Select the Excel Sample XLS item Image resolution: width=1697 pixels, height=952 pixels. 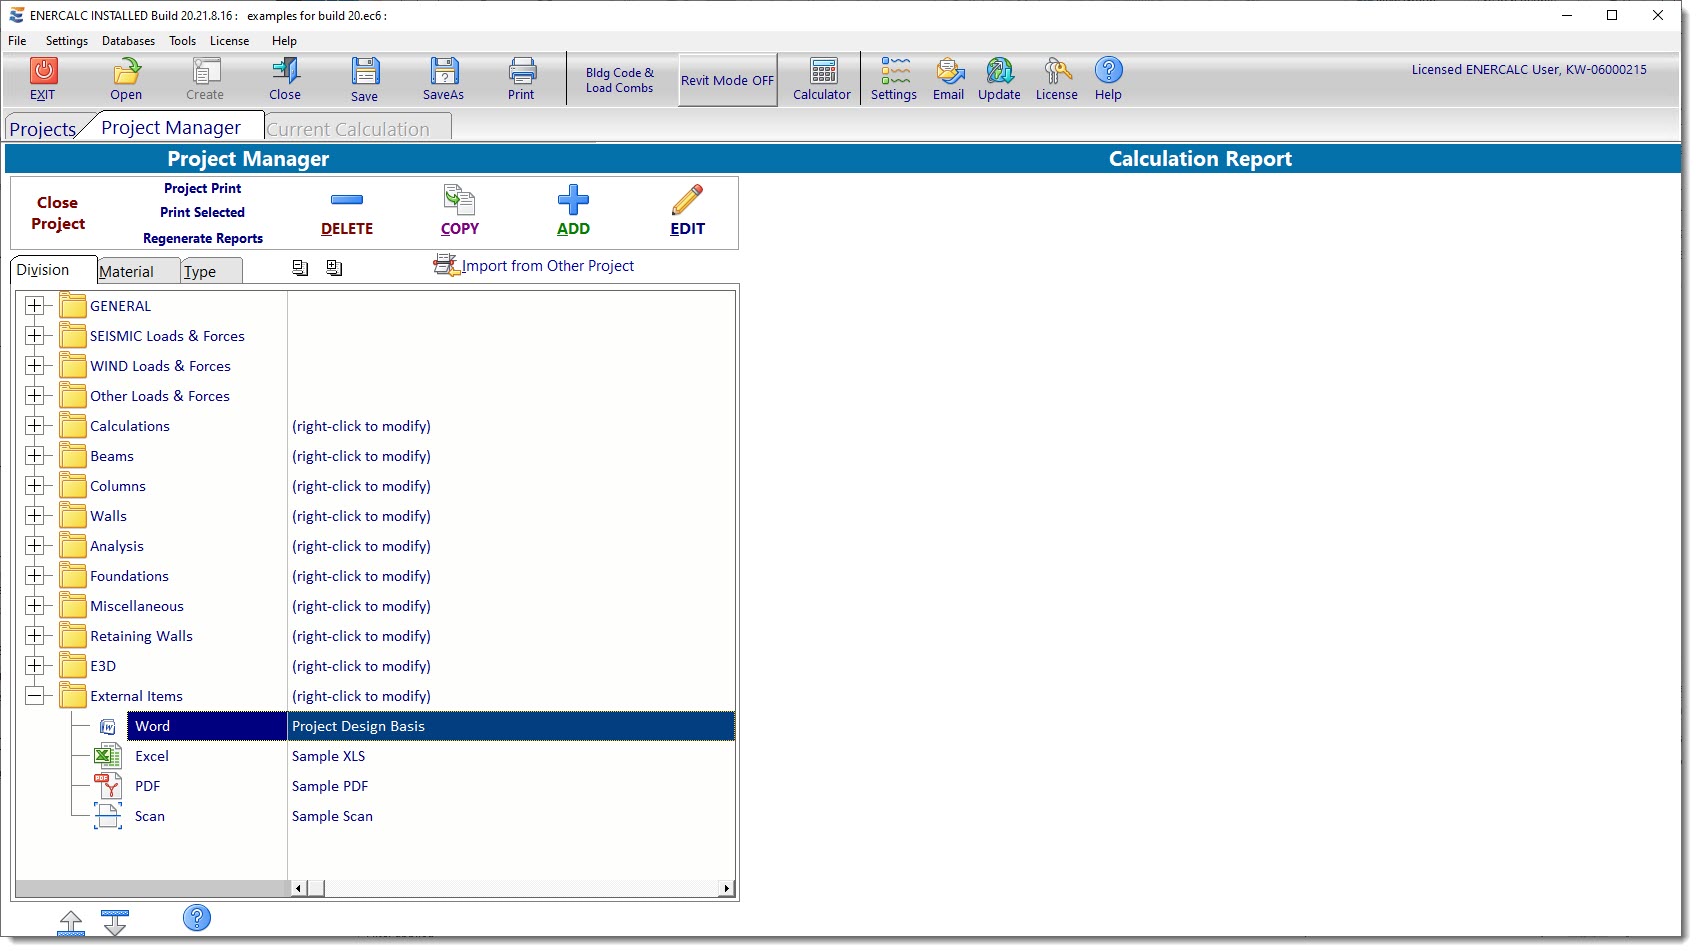tap(152, 756)
